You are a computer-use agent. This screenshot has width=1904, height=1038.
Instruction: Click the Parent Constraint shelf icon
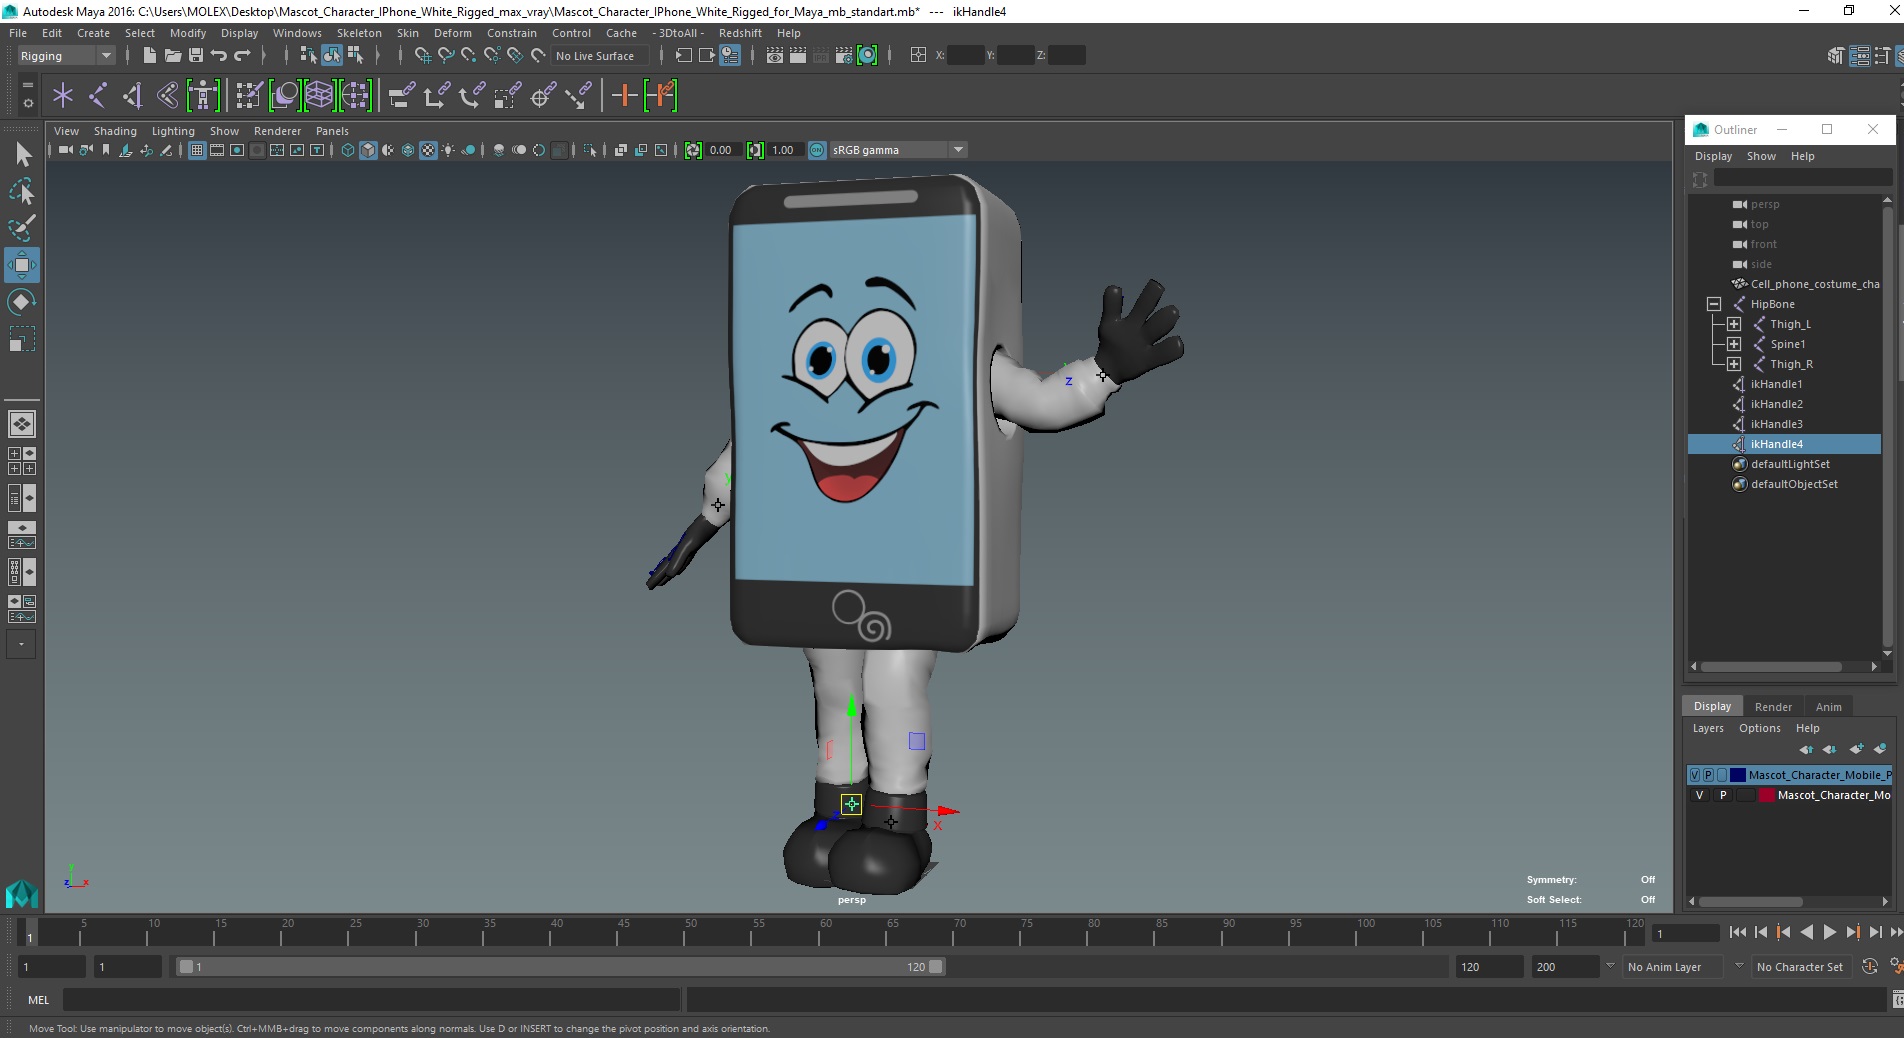pos(400,96)
